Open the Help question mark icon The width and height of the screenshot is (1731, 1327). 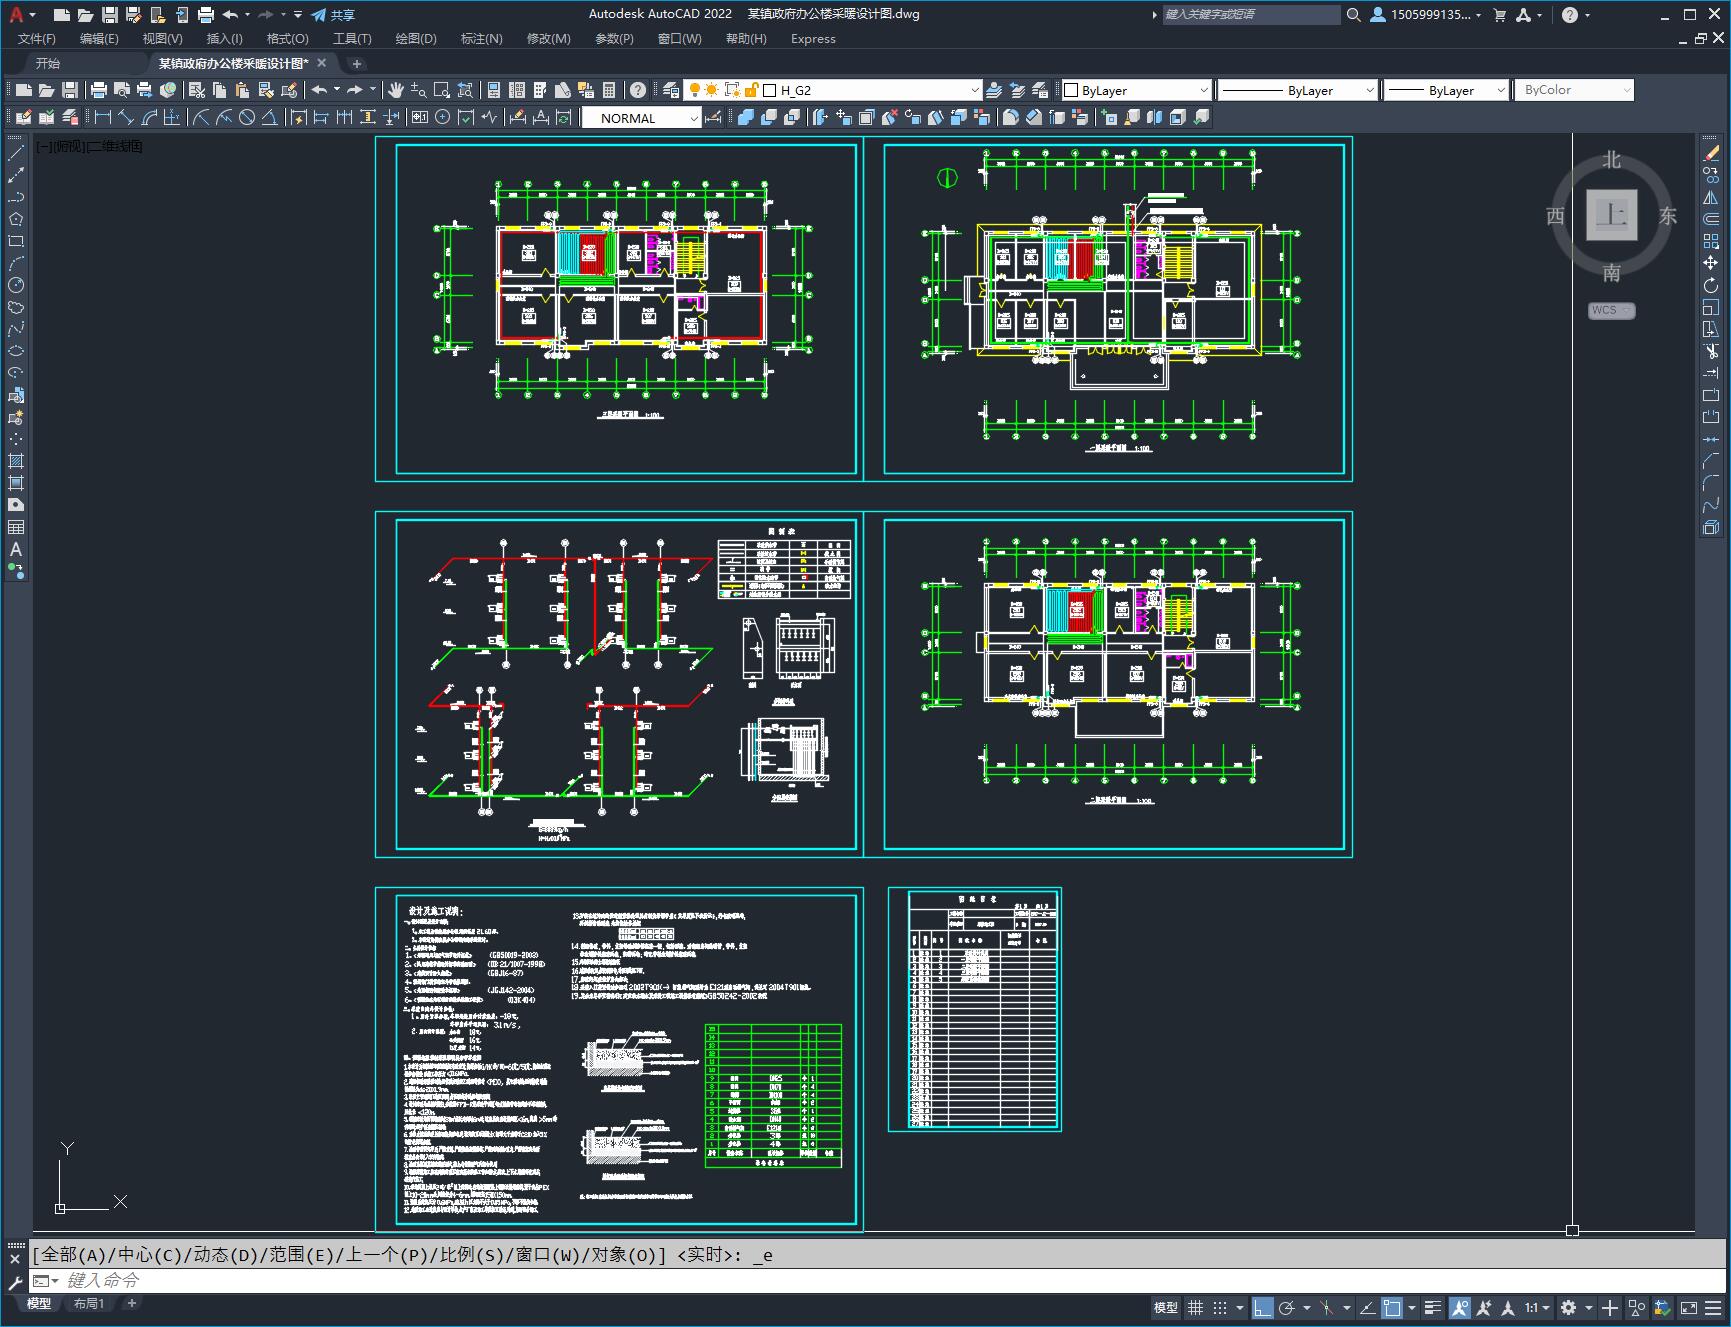638,90
